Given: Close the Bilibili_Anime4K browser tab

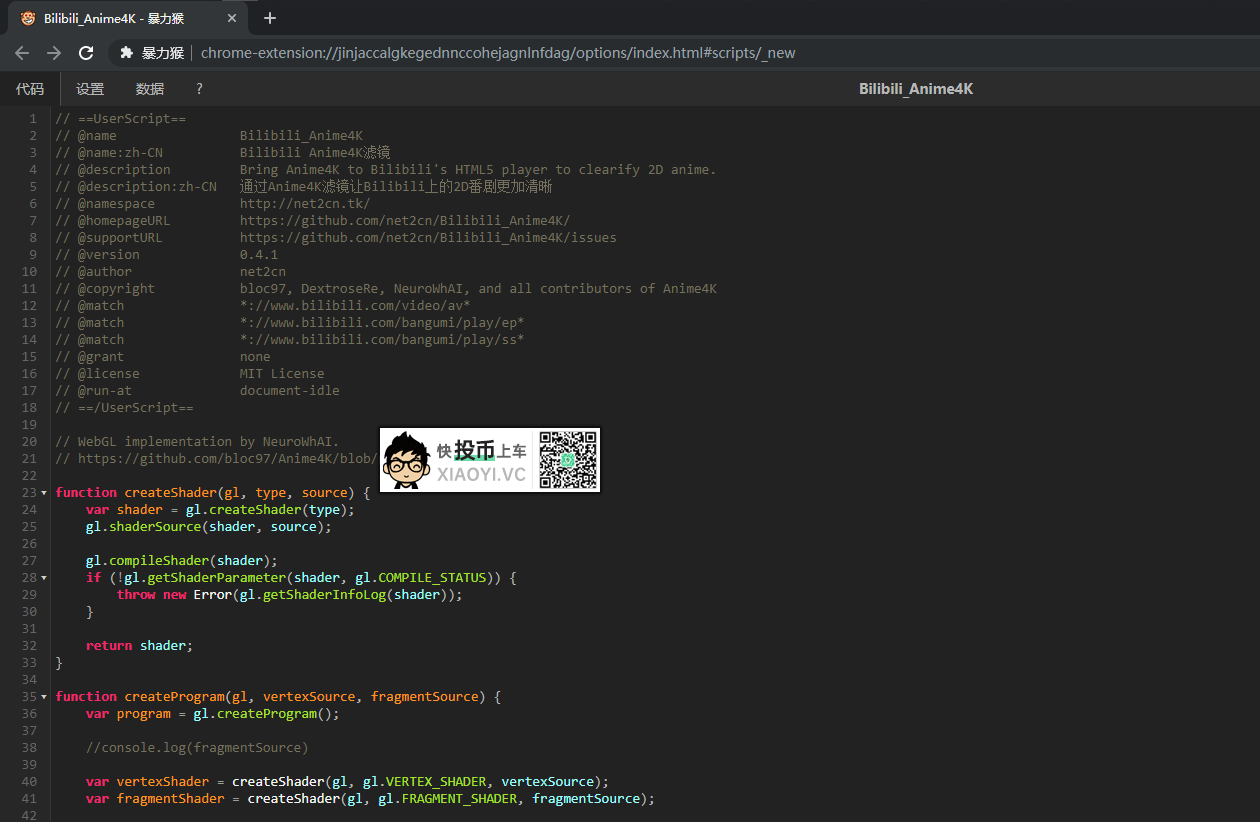Looking at the screenshot, I should (x=233, y=18).
